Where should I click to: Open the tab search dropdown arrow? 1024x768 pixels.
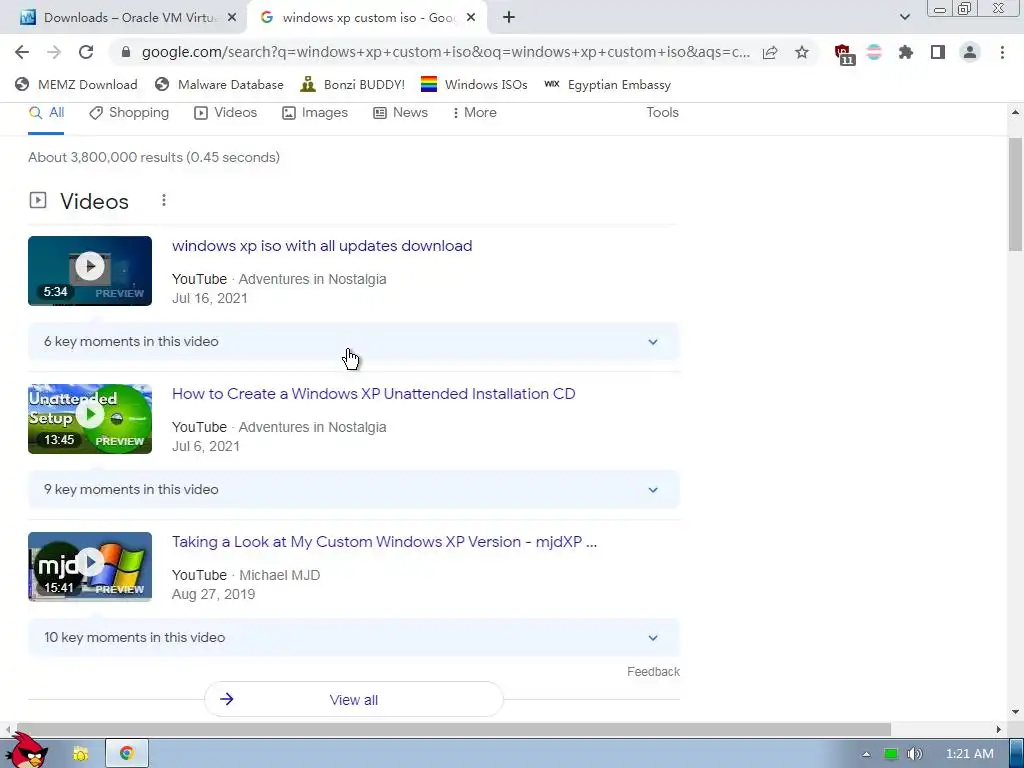904,18
